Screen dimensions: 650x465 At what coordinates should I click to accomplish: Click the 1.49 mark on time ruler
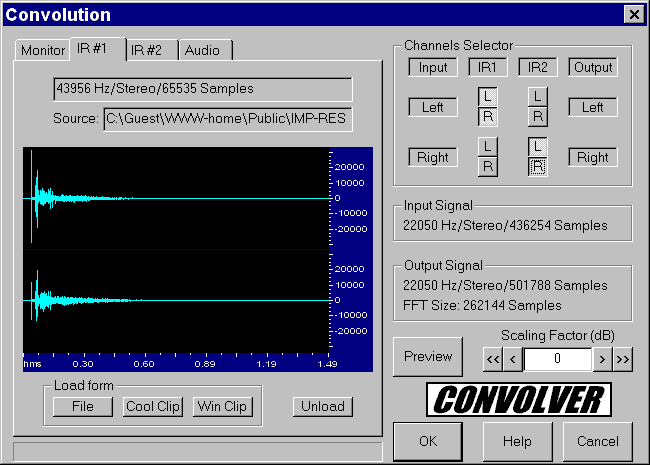click(327, 364)
